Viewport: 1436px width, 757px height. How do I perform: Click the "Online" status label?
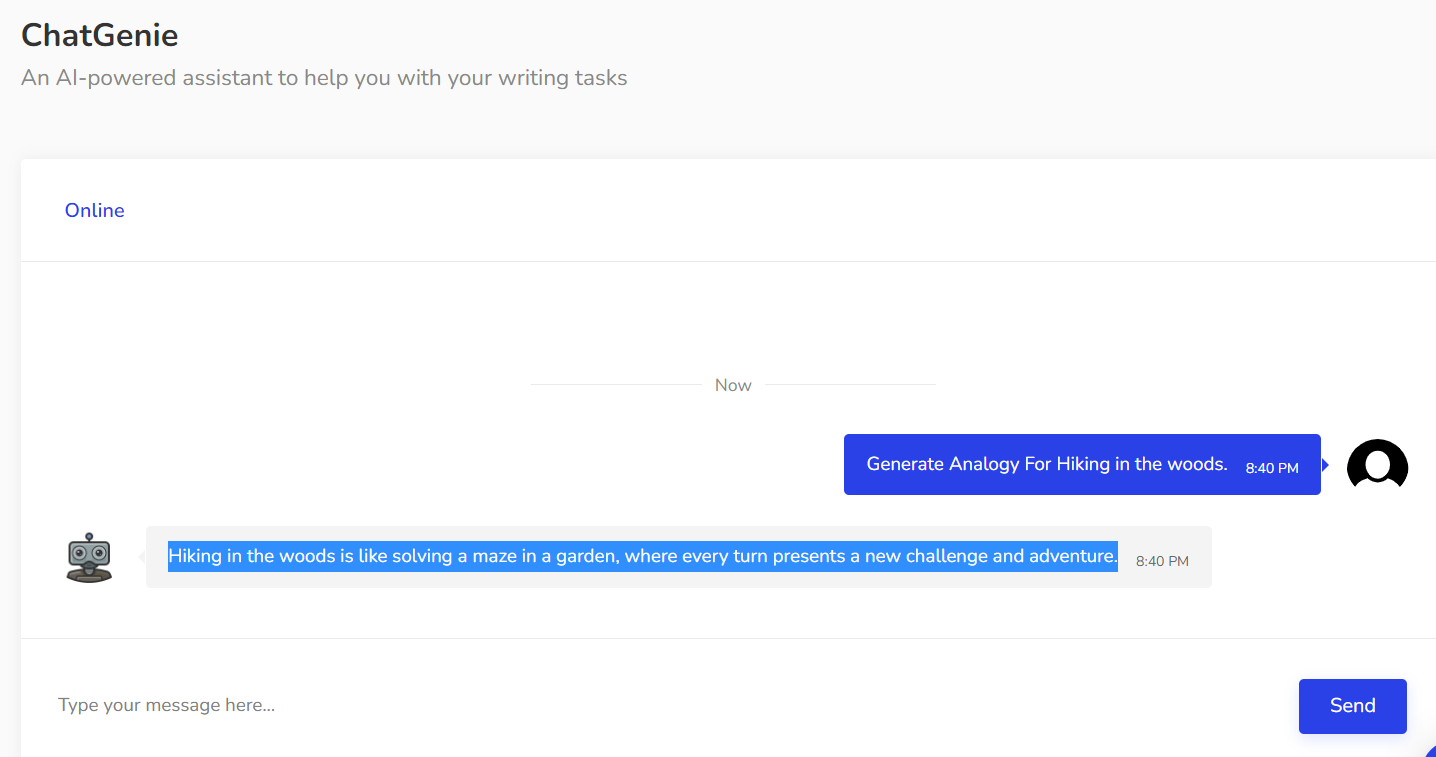[x=95, y=210]
